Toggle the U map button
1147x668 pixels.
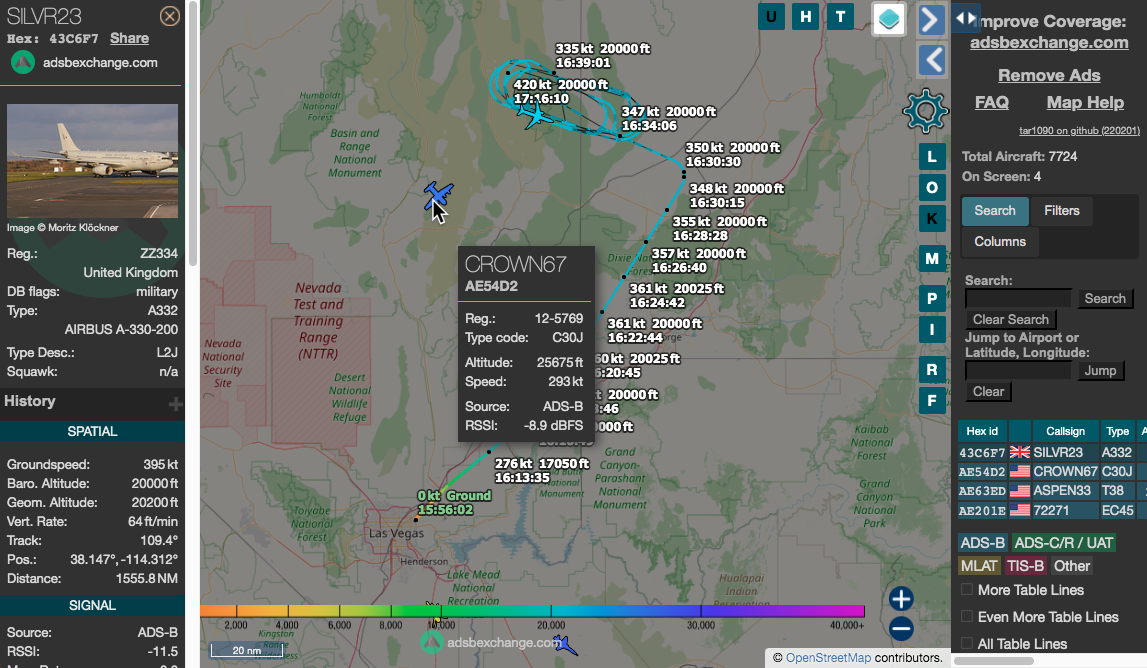771,17
